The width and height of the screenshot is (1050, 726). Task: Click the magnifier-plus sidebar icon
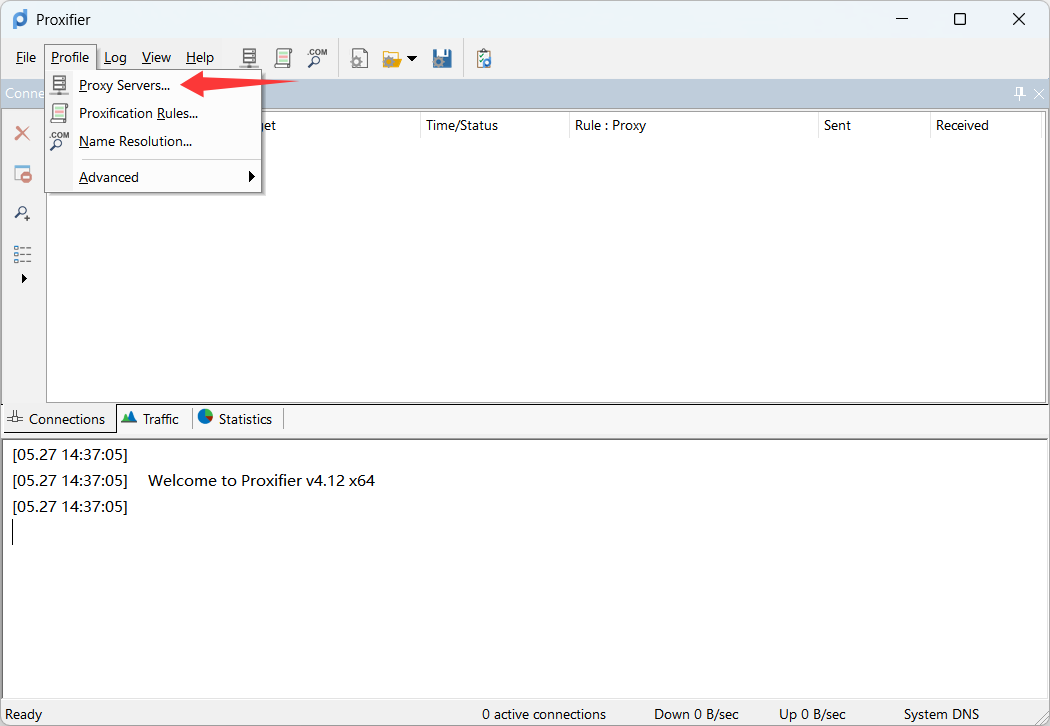(x=23, y=214)
